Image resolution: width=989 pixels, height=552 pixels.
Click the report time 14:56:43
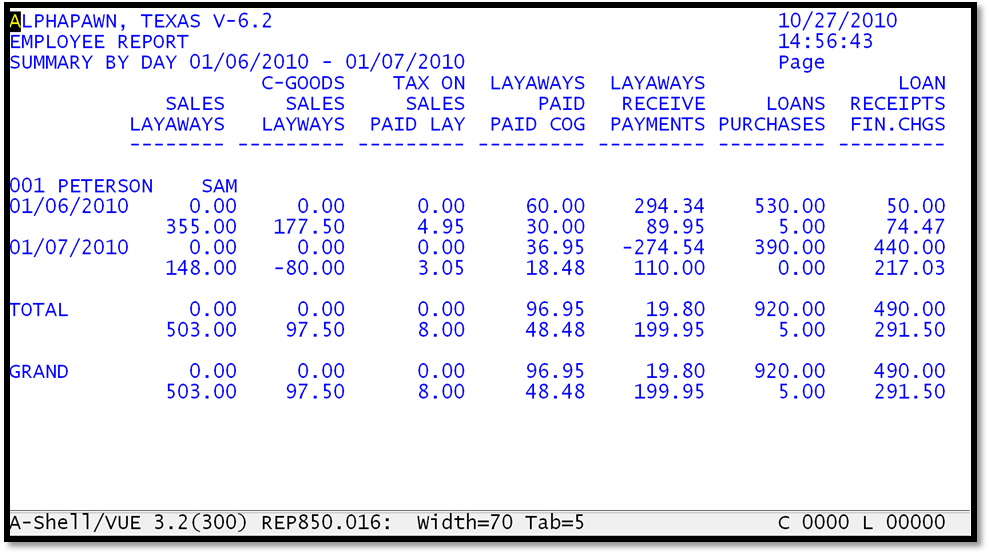pyautogui.click(x=825, y=42)
